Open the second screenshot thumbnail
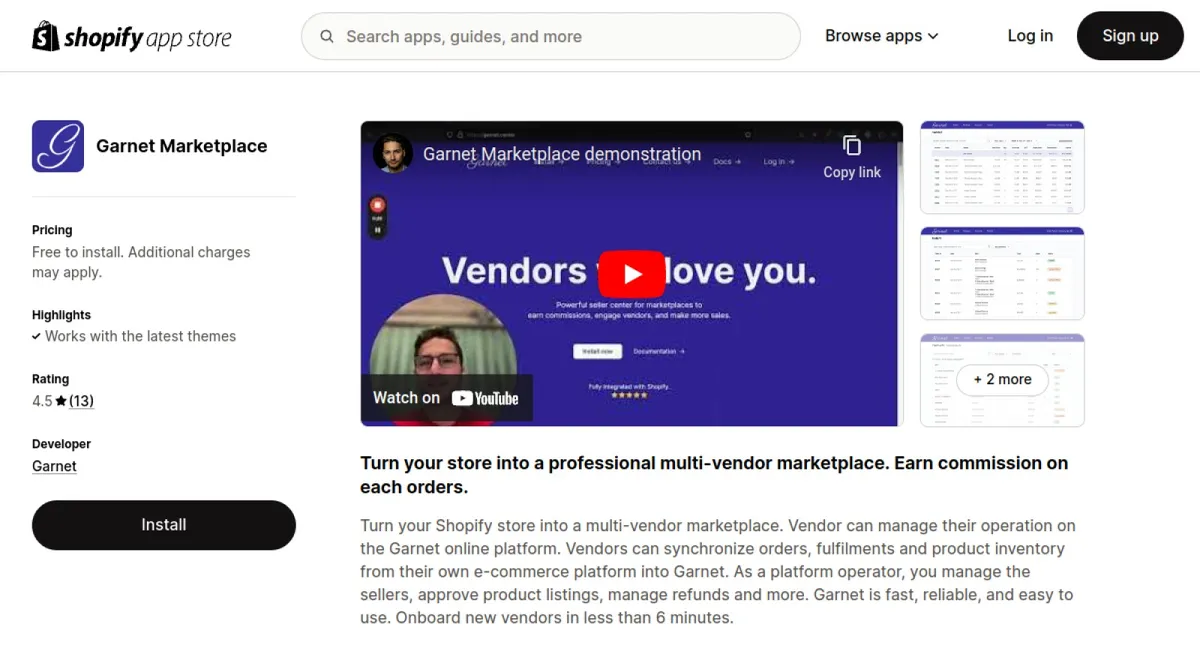The height and width of the screenshot is (650, 1200). [1002, 273]
